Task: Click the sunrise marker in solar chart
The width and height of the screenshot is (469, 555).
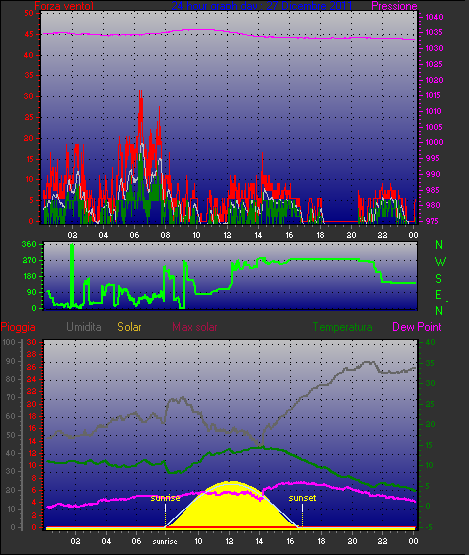Action: (x=165, y=498)
